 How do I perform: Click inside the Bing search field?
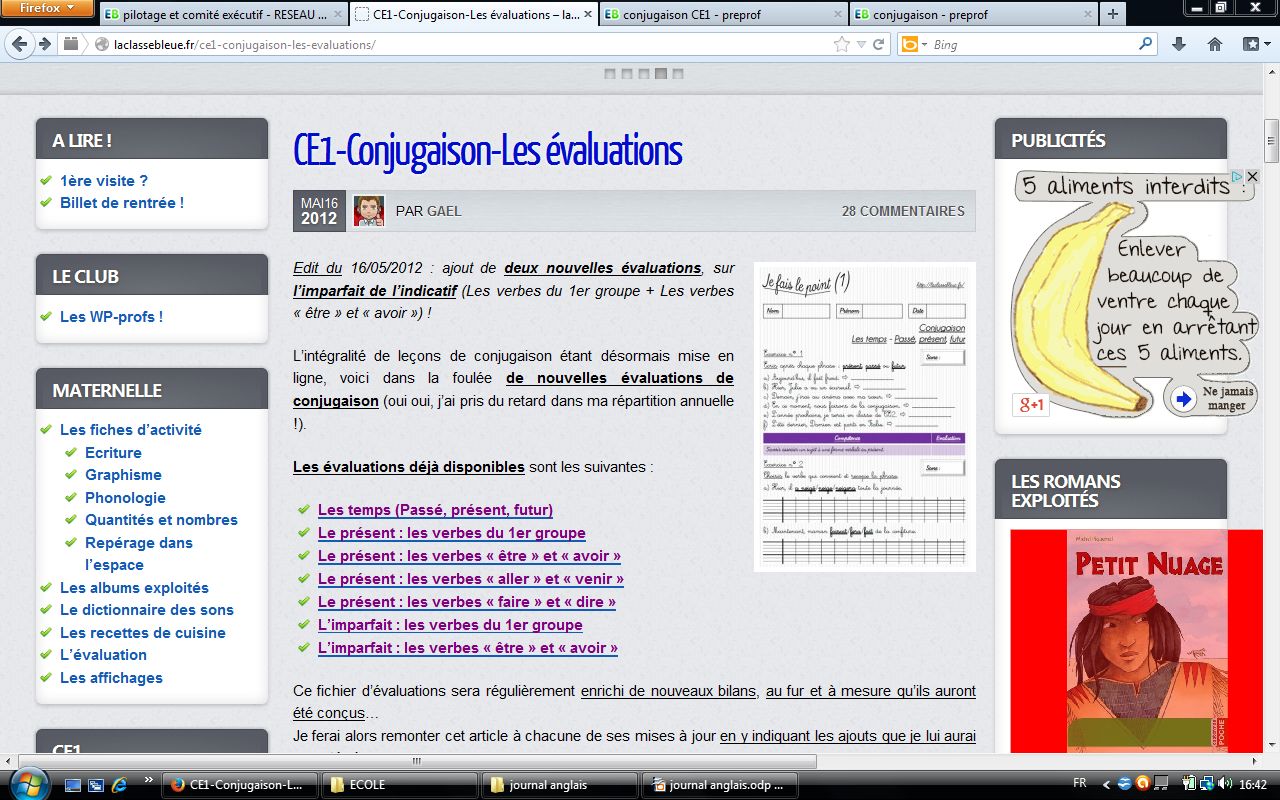[1033, 45]
